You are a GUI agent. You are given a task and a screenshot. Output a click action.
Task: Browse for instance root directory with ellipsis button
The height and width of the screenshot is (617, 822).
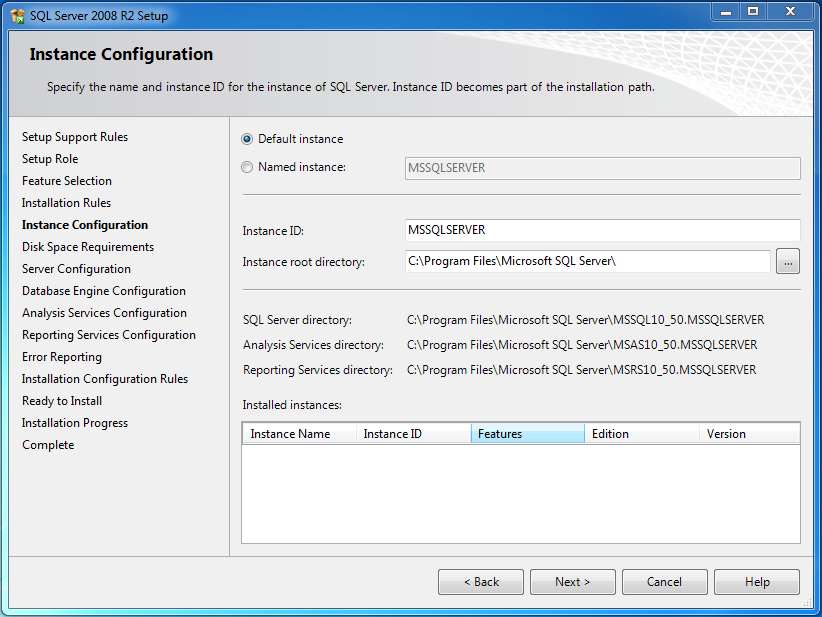click(x=788, y=262)
